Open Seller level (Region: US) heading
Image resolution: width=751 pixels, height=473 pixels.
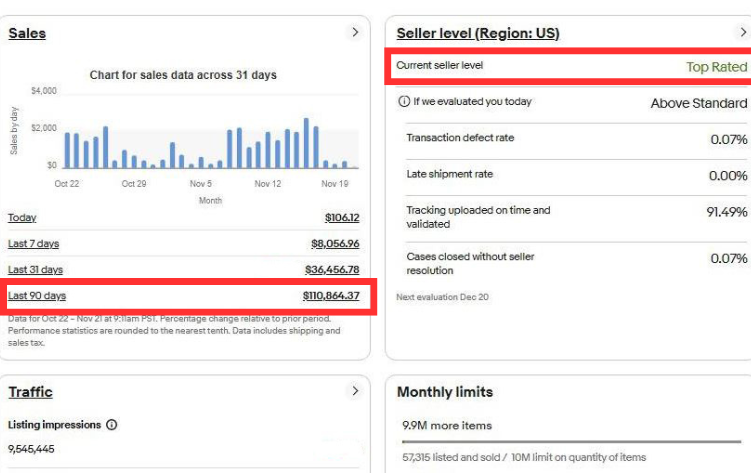478,33
